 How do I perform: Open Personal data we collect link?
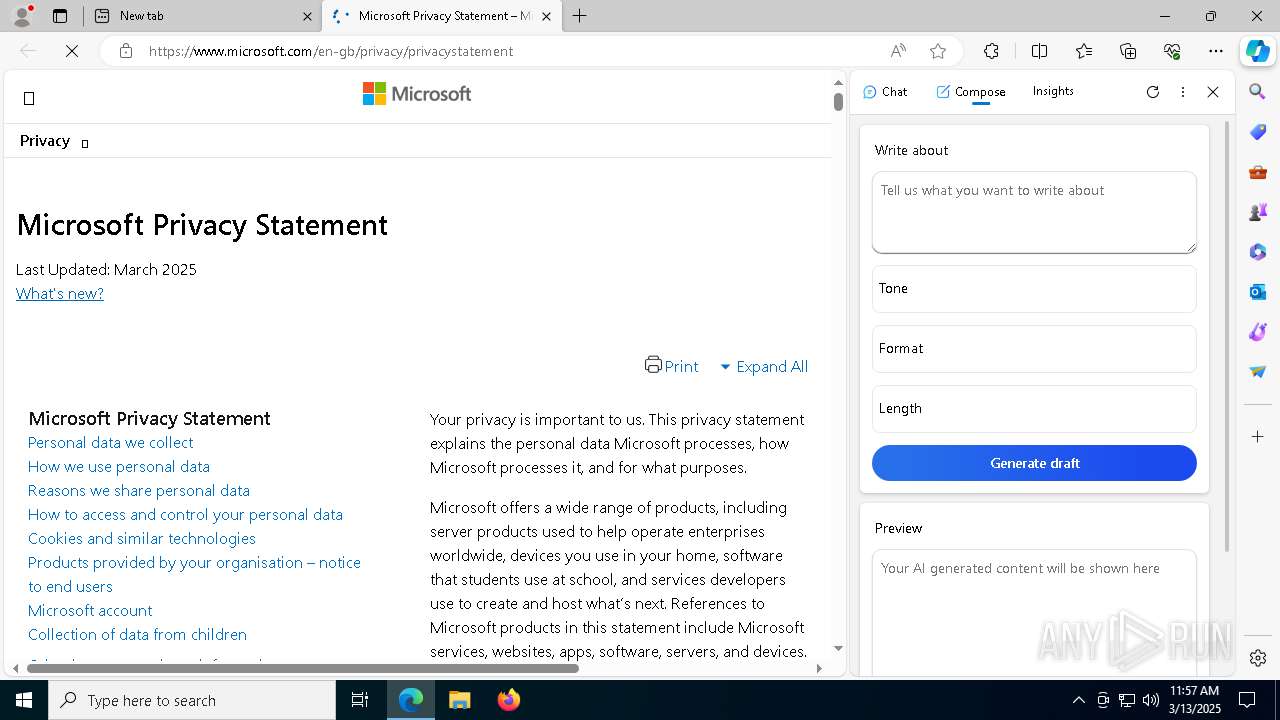(110, 442)
